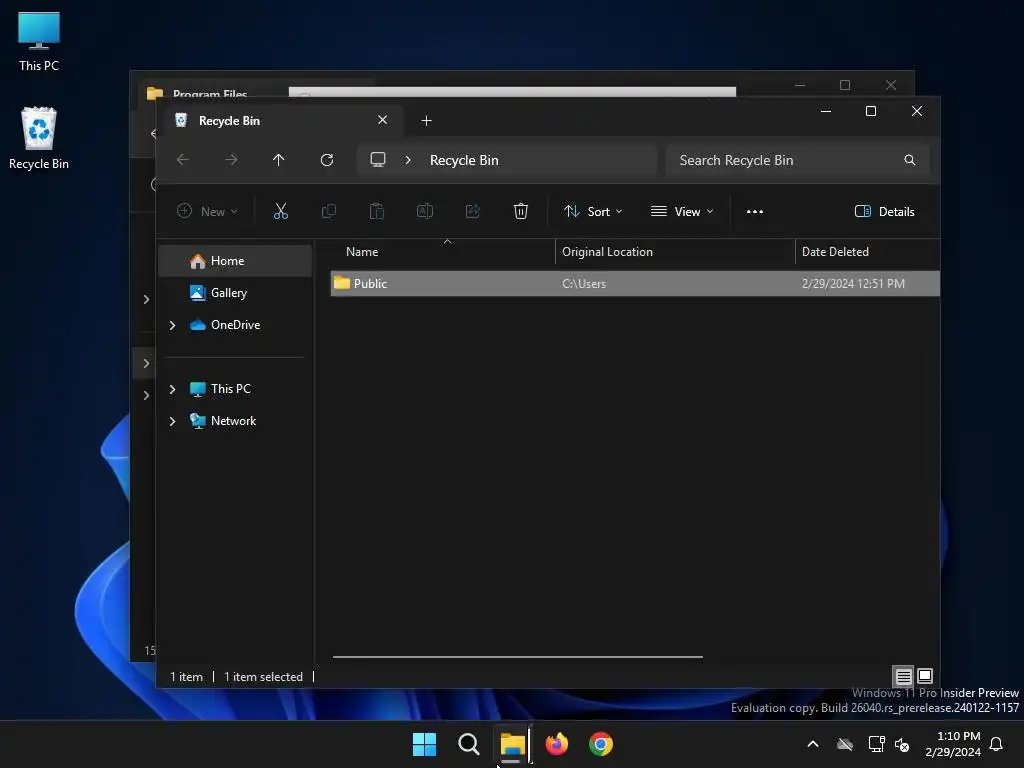Screen dimensions: 1024x768
Task: Click Recycle Bin in the address bar
Action: pyautogui.click(x=464, y=161)
